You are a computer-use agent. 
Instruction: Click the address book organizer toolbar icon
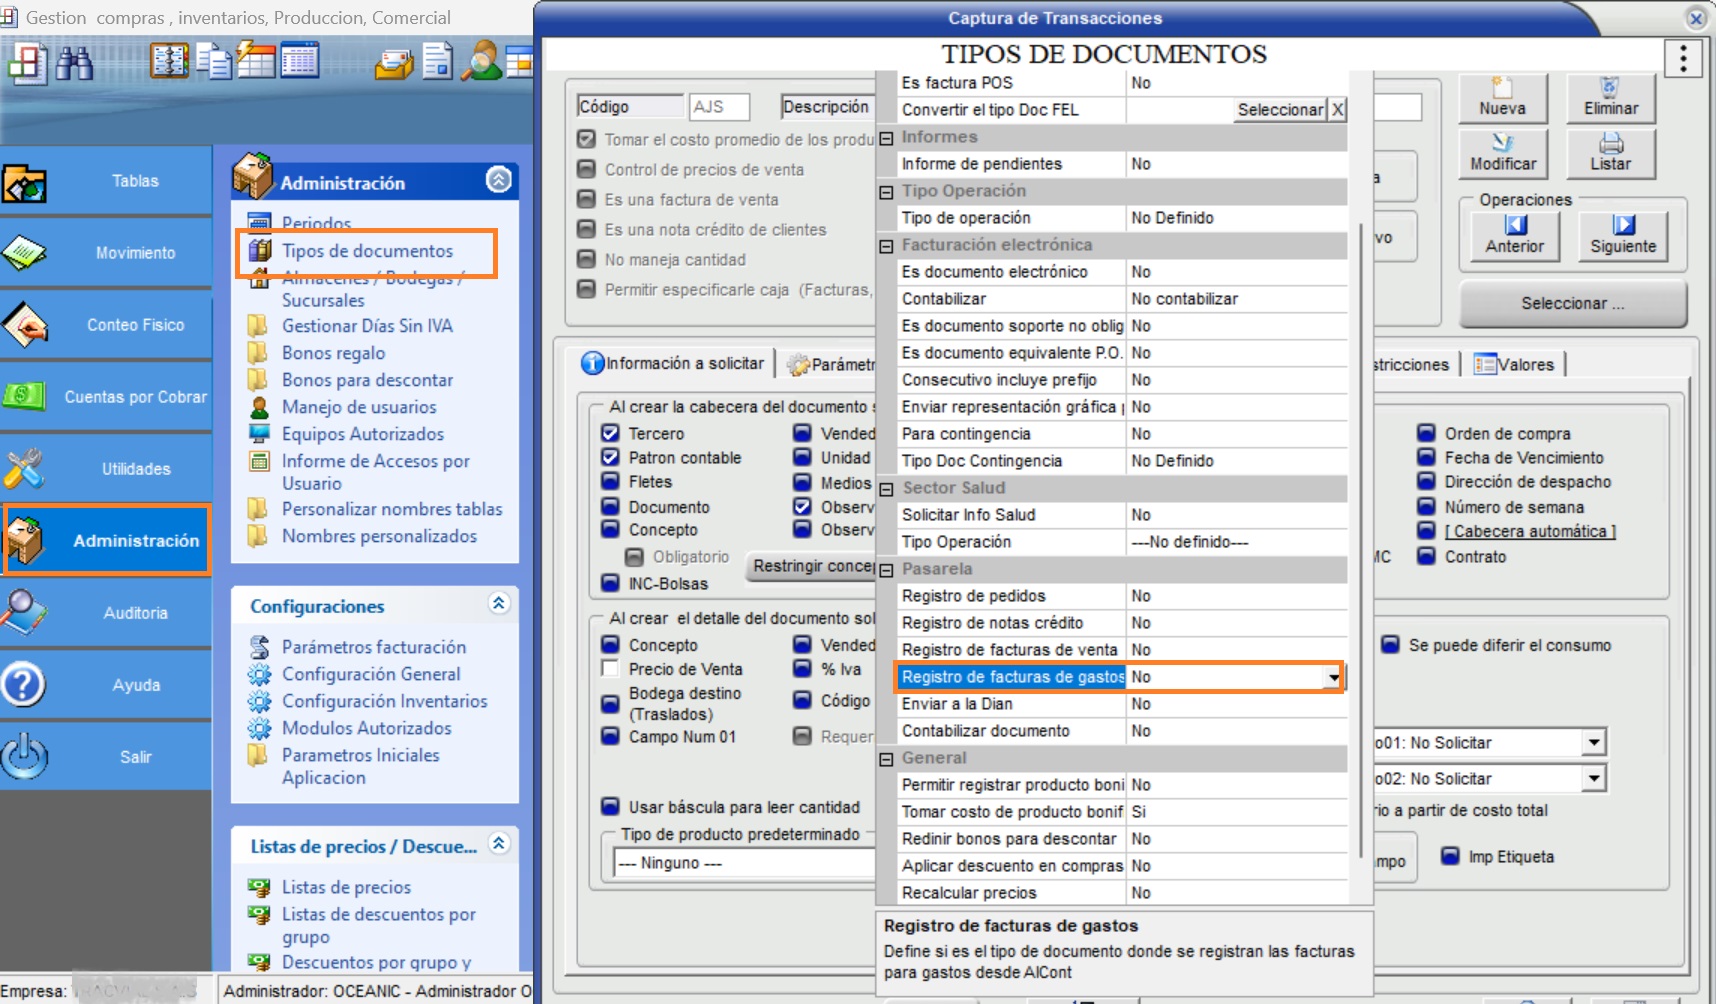(x=169, y=61)
